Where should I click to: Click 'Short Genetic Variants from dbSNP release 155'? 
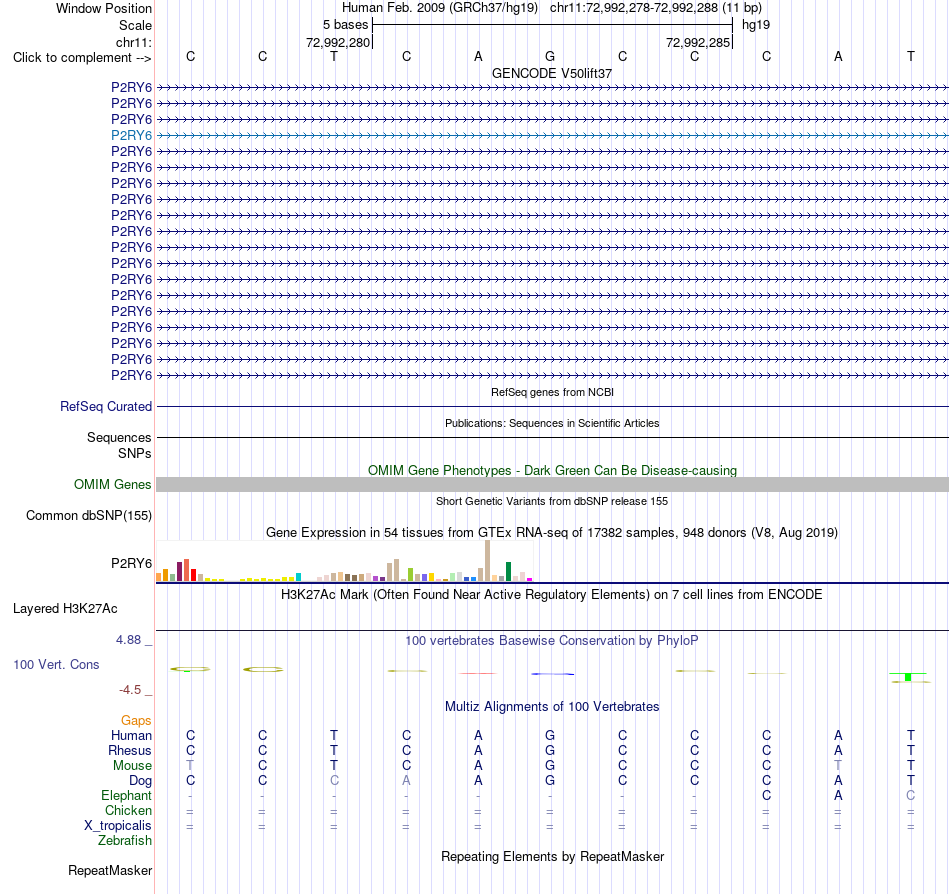coord(552,501)
